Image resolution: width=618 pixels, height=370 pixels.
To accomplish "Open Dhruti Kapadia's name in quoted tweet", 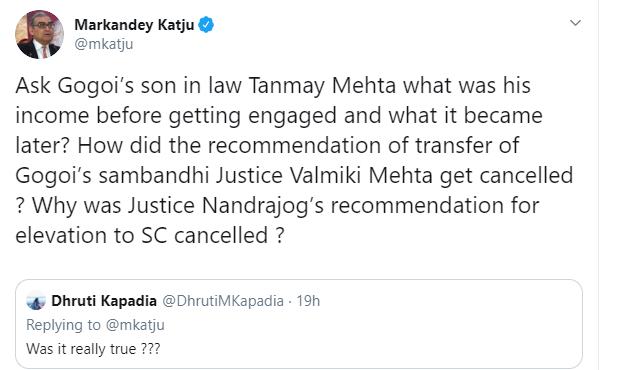I will pos(104,301).
